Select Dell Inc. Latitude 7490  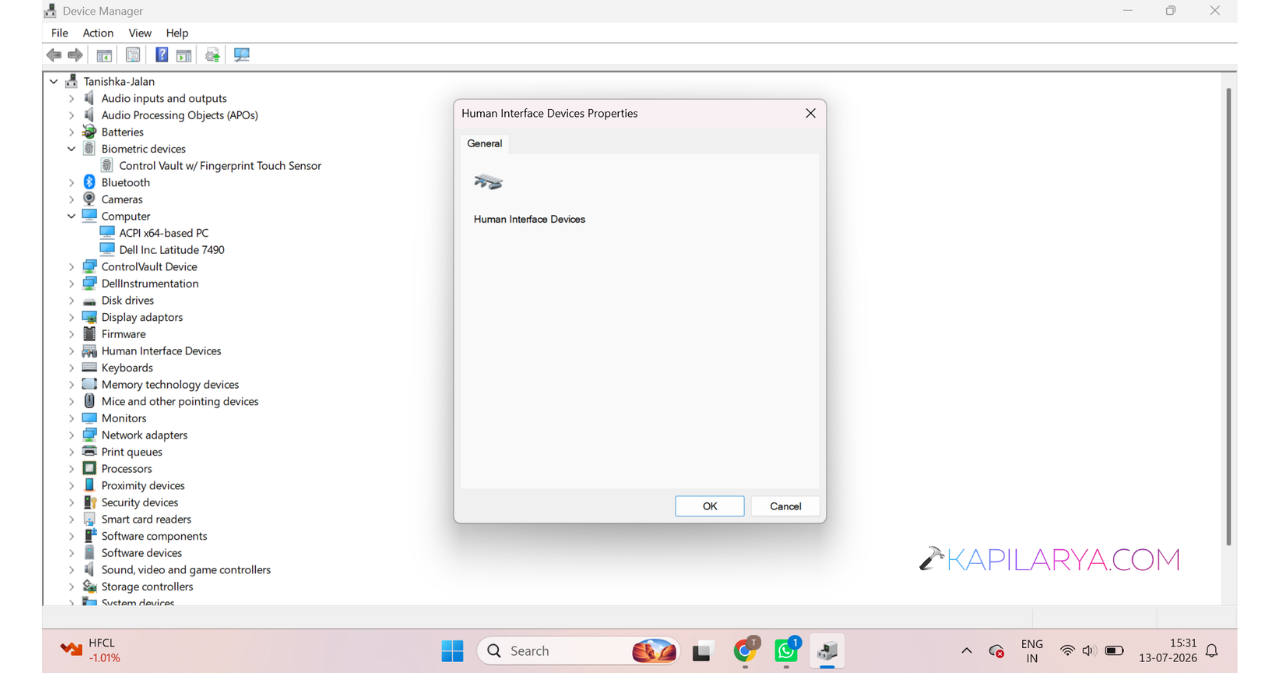click(172, 250)
